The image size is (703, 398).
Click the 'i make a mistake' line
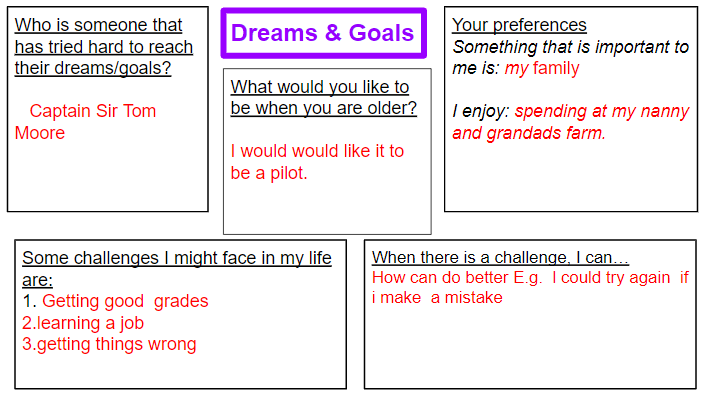coord(437,298)
